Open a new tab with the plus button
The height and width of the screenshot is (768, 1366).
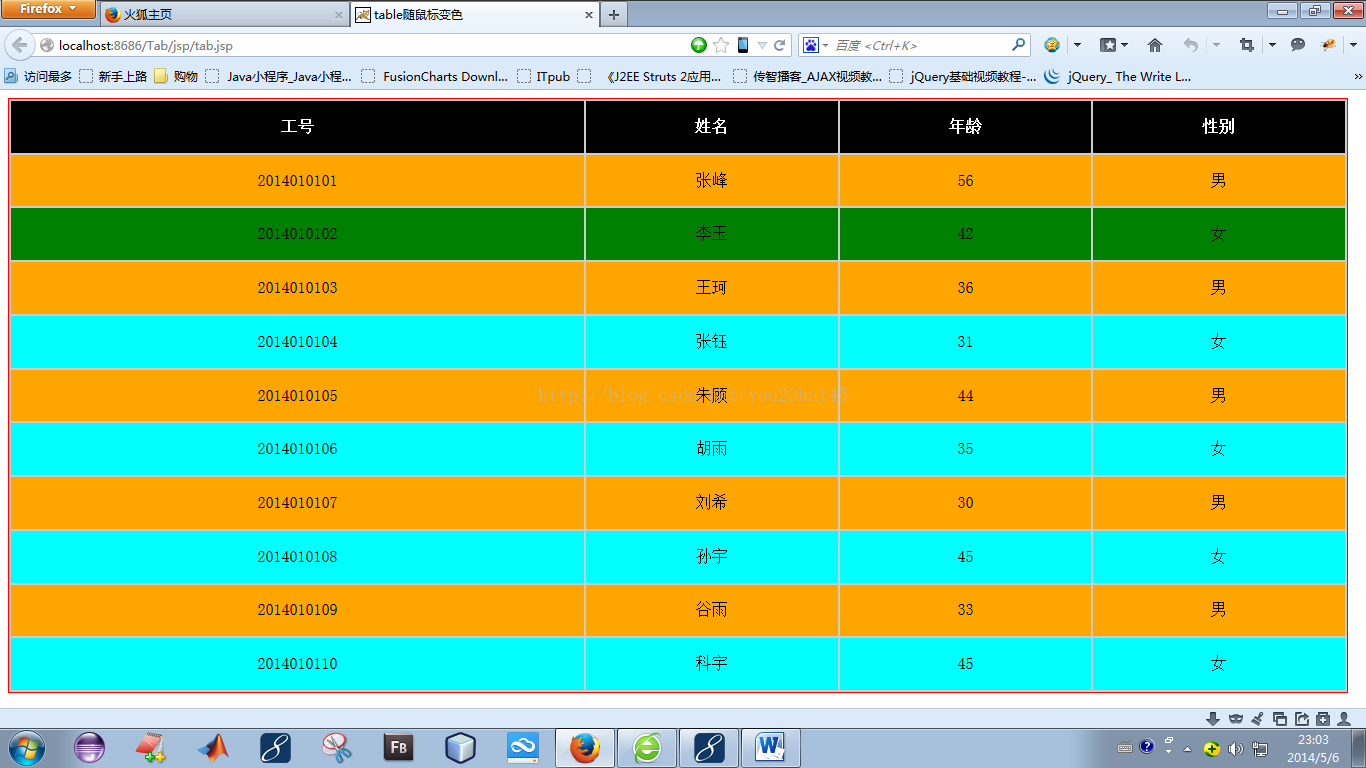coord(614,15)
